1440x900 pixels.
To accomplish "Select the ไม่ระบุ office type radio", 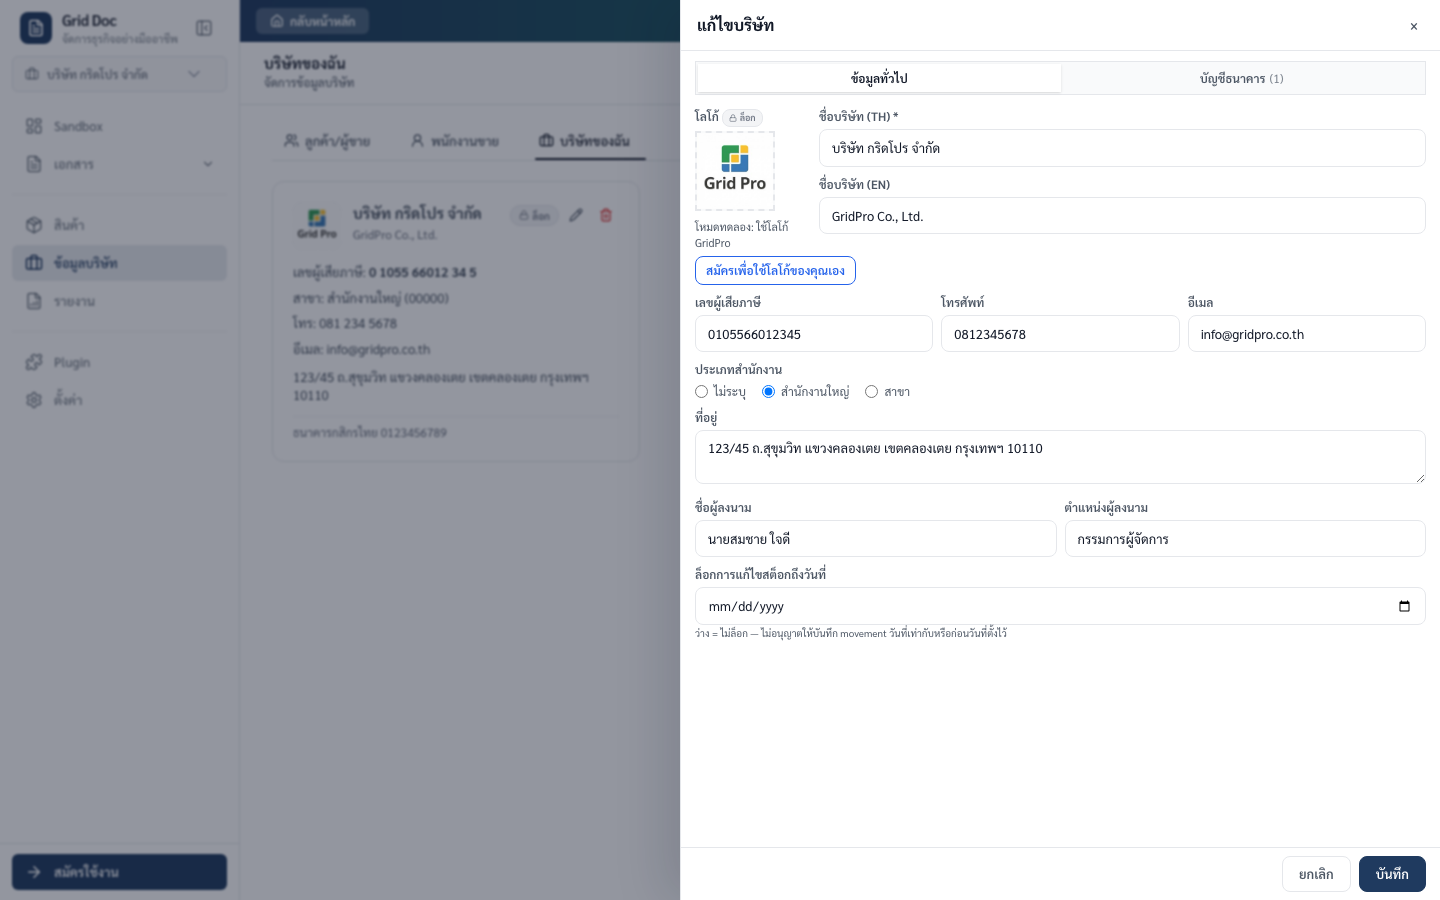I will pyautogui.click(x=702, y=392).
